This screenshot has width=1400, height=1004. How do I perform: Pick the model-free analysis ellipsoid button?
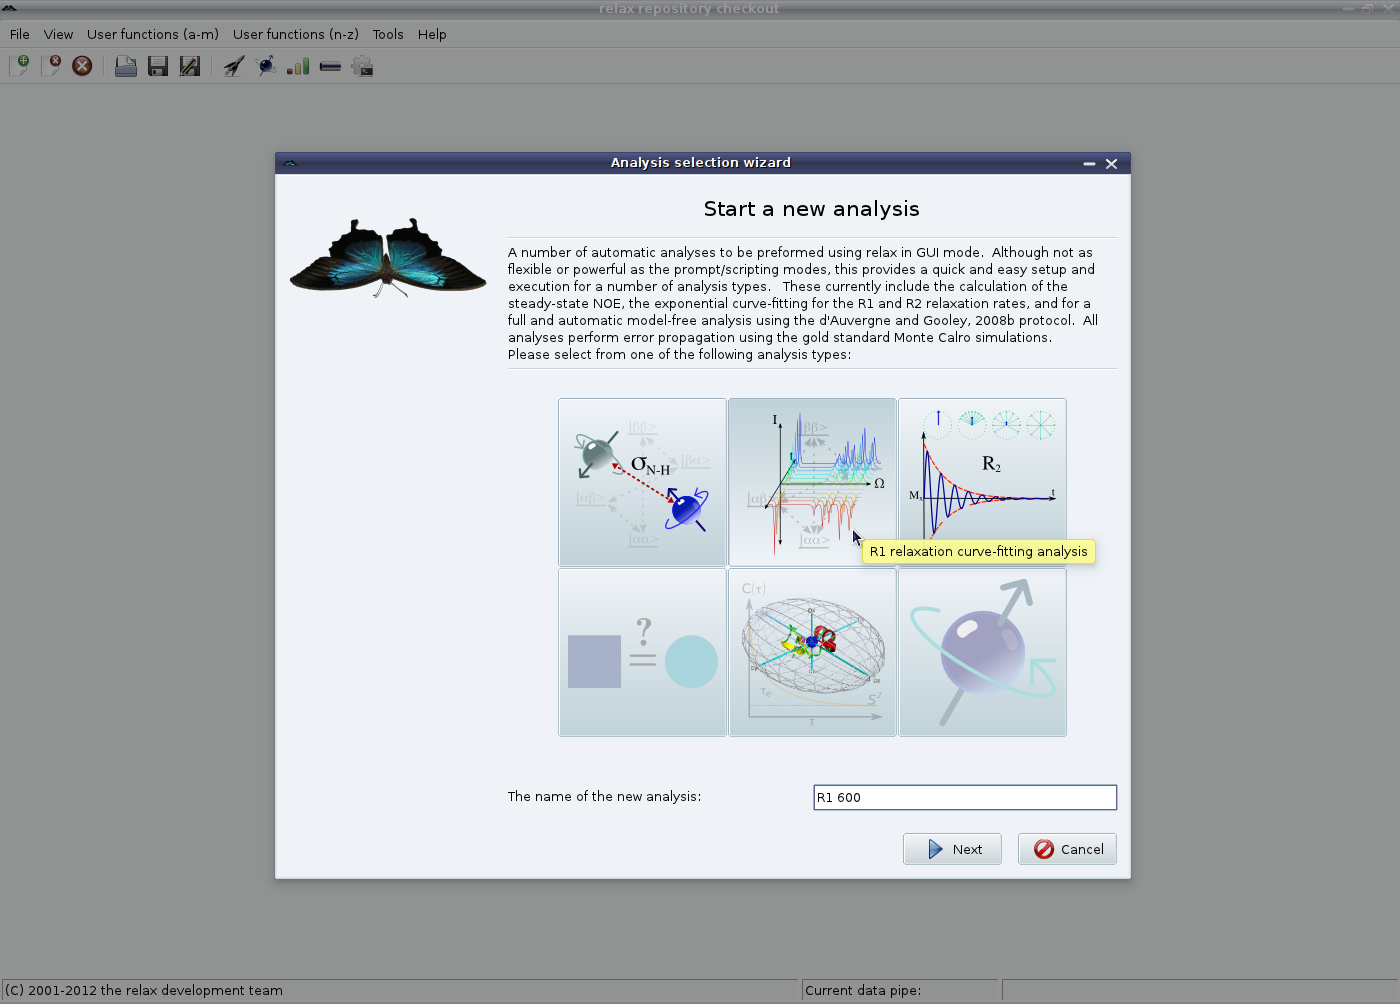tap(811, 652)
